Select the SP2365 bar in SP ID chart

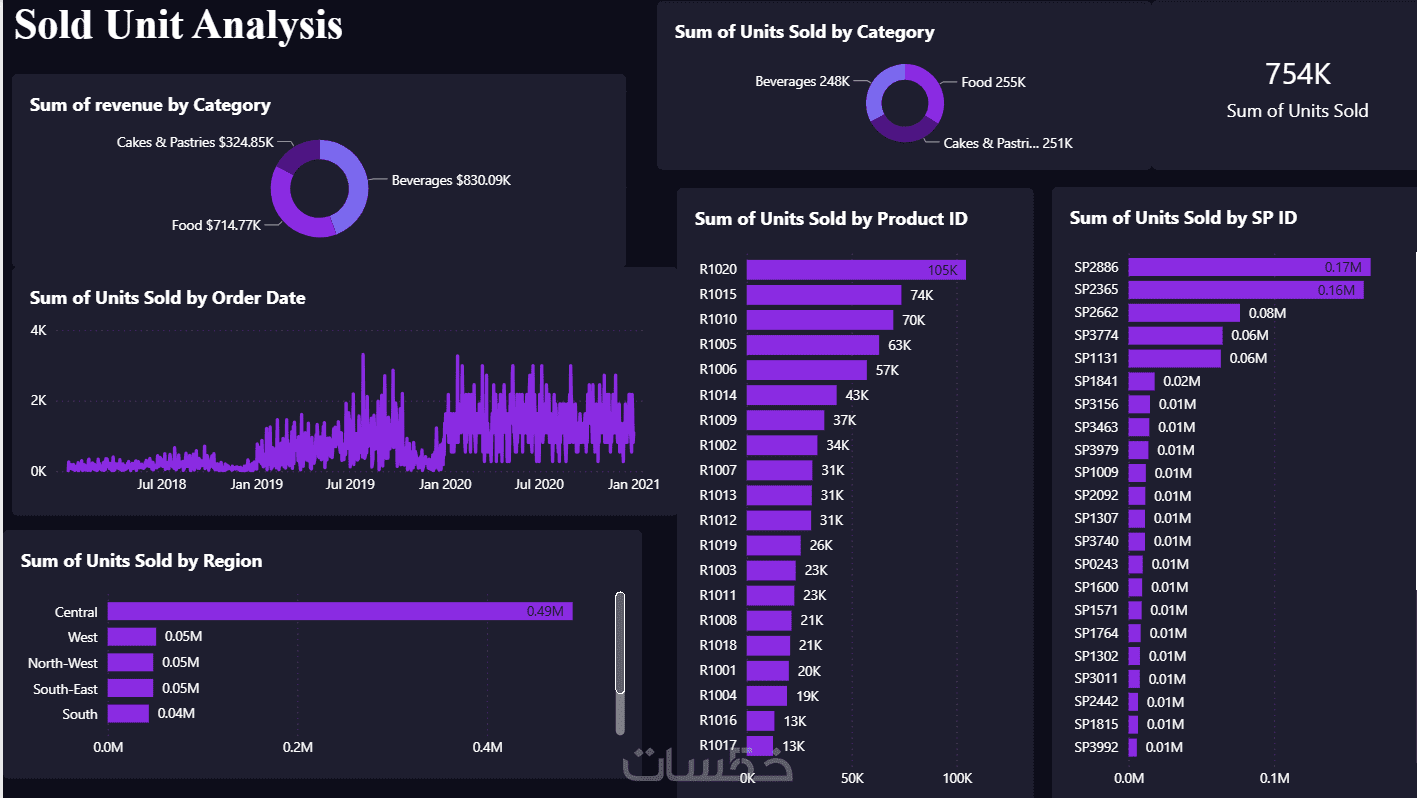[x=1246, y=290]
